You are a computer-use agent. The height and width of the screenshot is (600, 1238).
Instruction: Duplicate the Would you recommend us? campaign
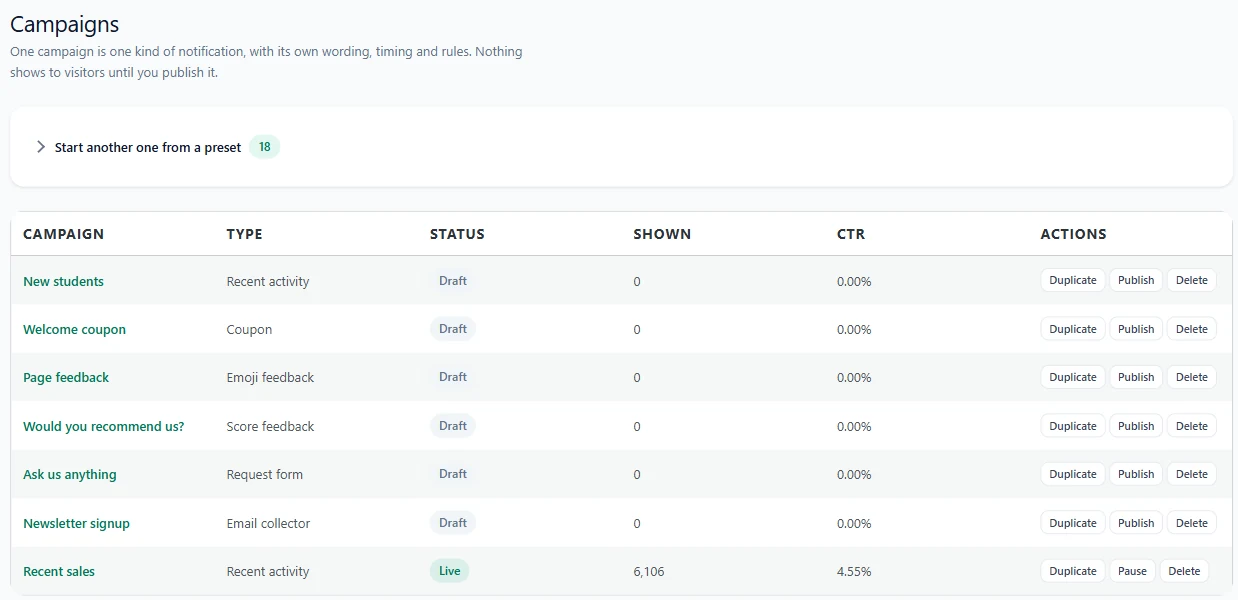(1073, 426)
